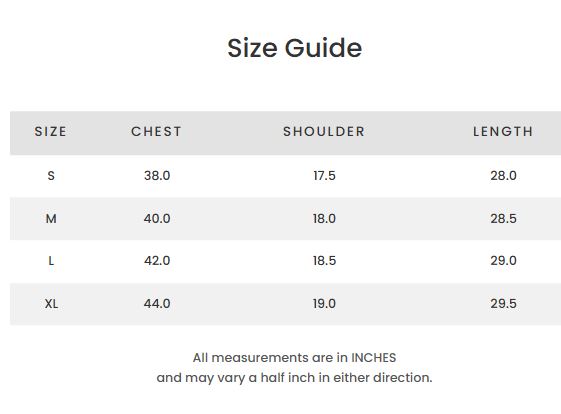Image resolution: width=561 pixels, height=414 pixels.
Task: Click chest value 40.0
Action: pos(157,218)
